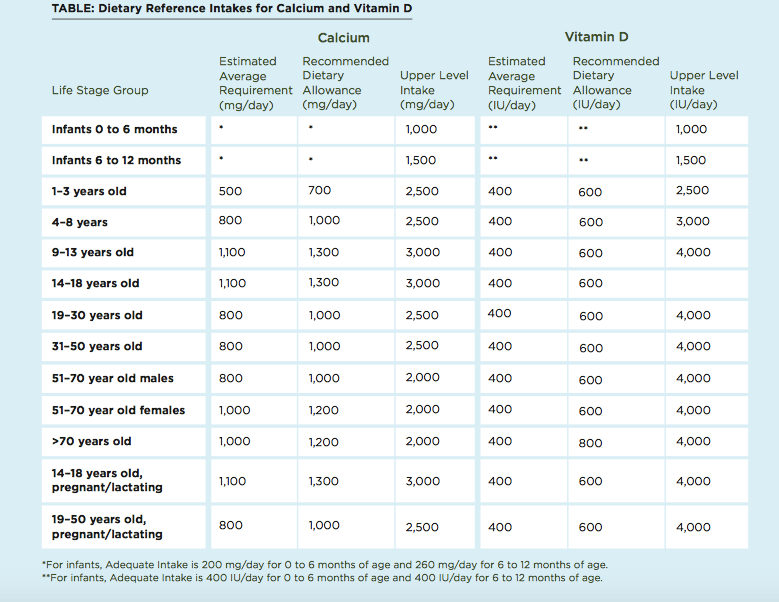Click Calcium Estimated Average Requirement (mg/day) header
The width and height of the screenshot is (779, 602).
tap(255, 83)
